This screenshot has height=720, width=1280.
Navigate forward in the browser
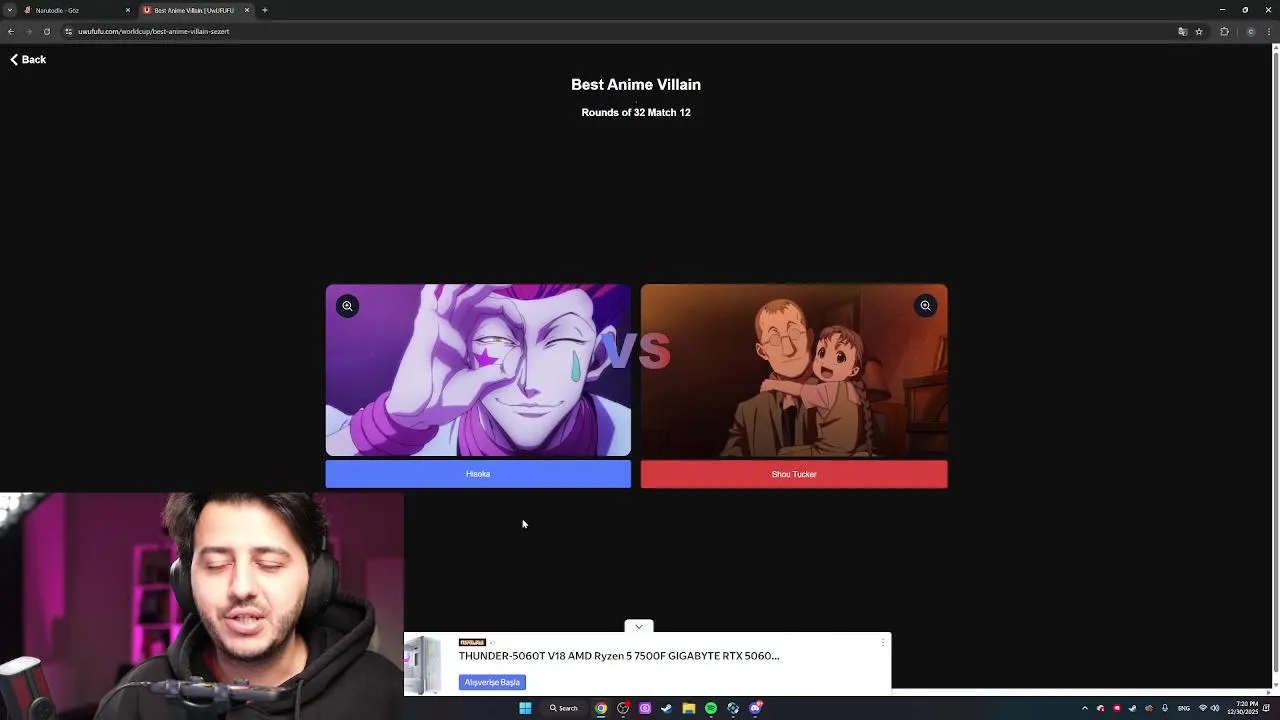tap(28, 31)
